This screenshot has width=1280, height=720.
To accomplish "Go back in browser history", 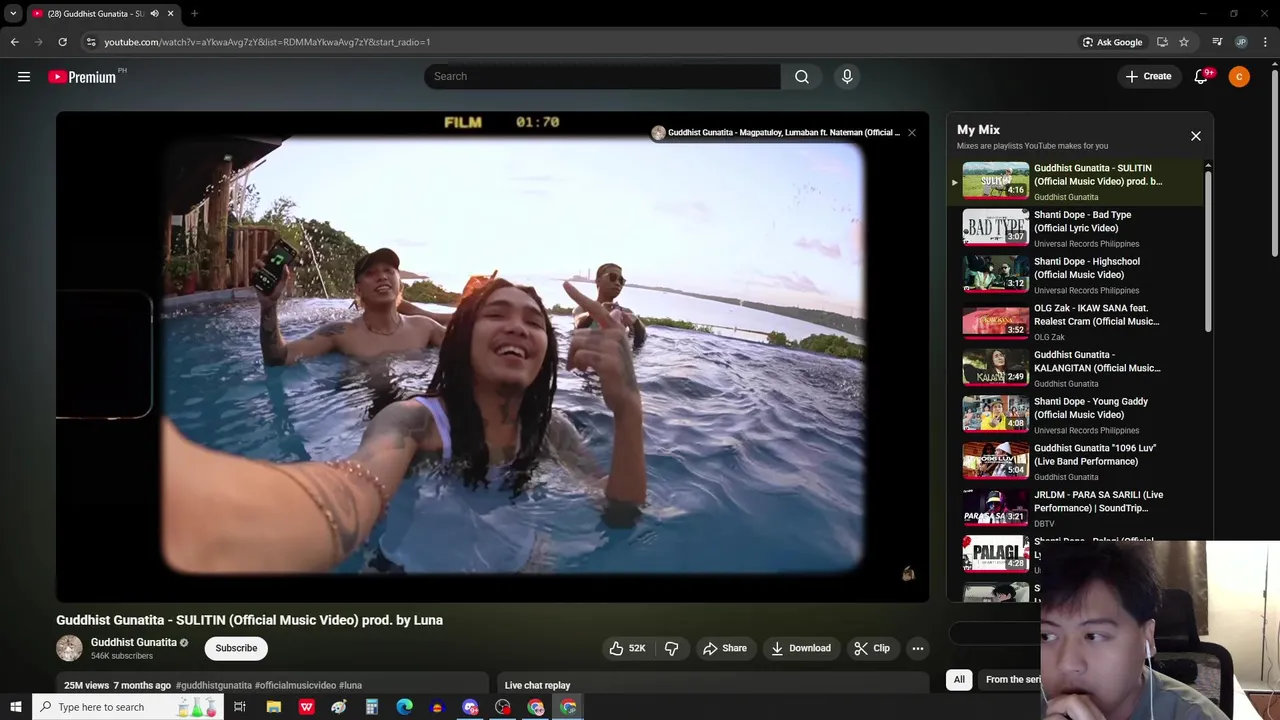I will [x=15, y=42].
